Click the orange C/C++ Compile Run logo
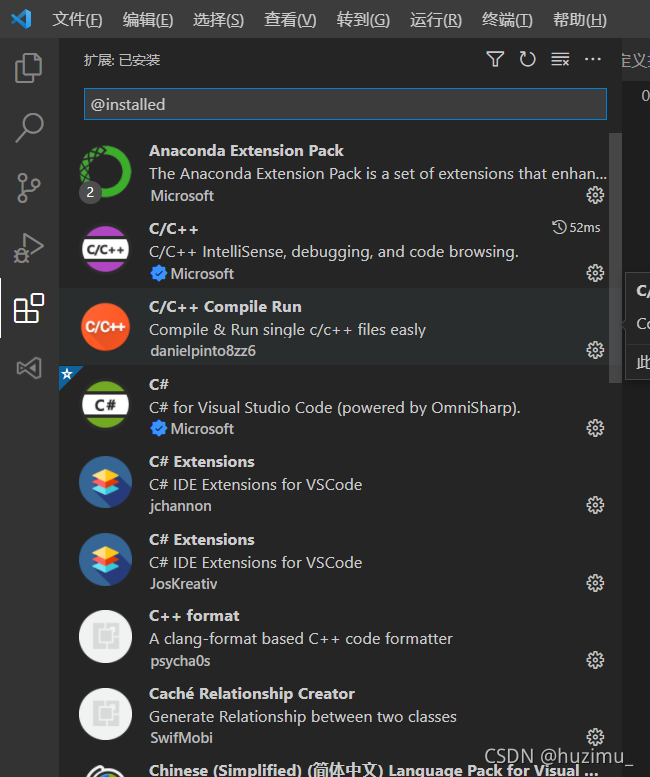The image size is (650, 777). [106, 327]
